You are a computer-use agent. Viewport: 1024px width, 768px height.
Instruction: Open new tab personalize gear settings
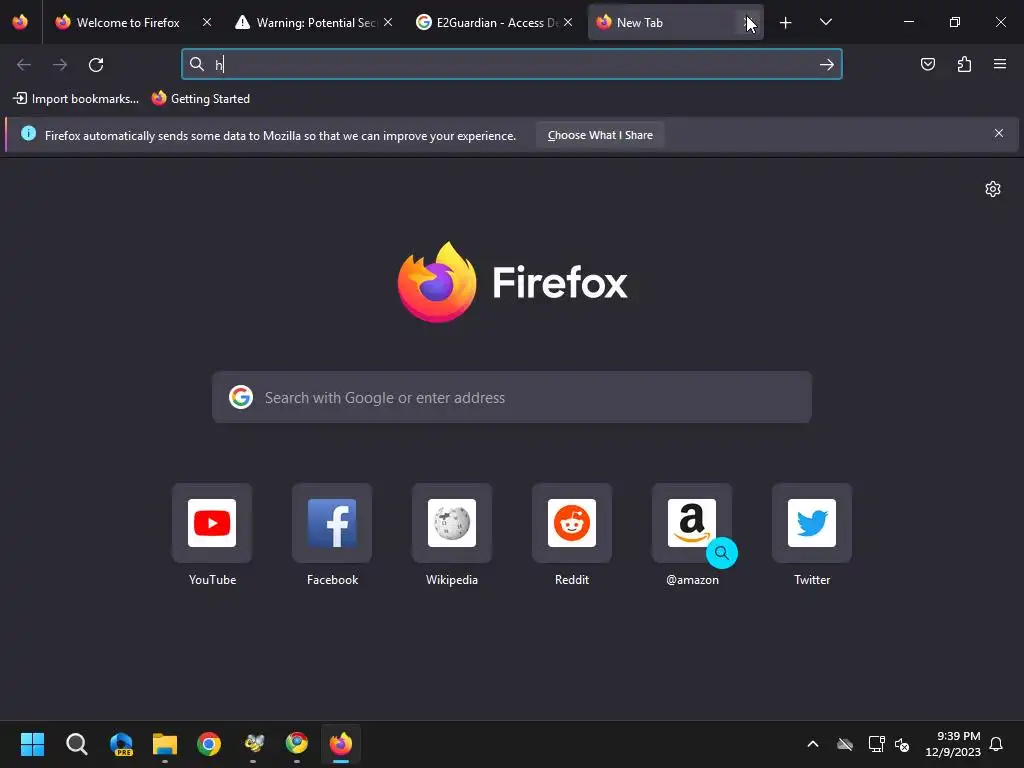(x=993, y=189)
